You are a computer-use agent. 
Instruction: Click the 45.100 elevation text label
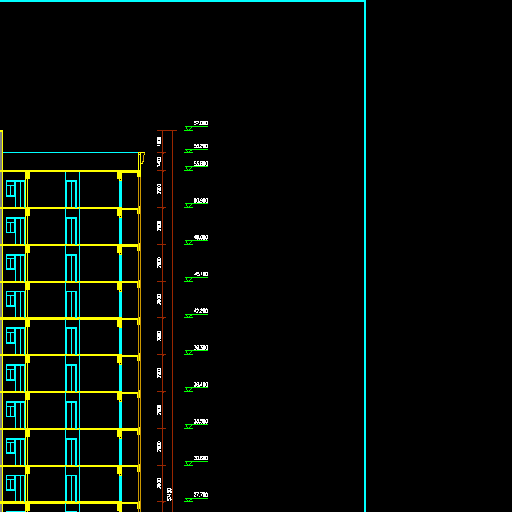click(x=201, y=274)
